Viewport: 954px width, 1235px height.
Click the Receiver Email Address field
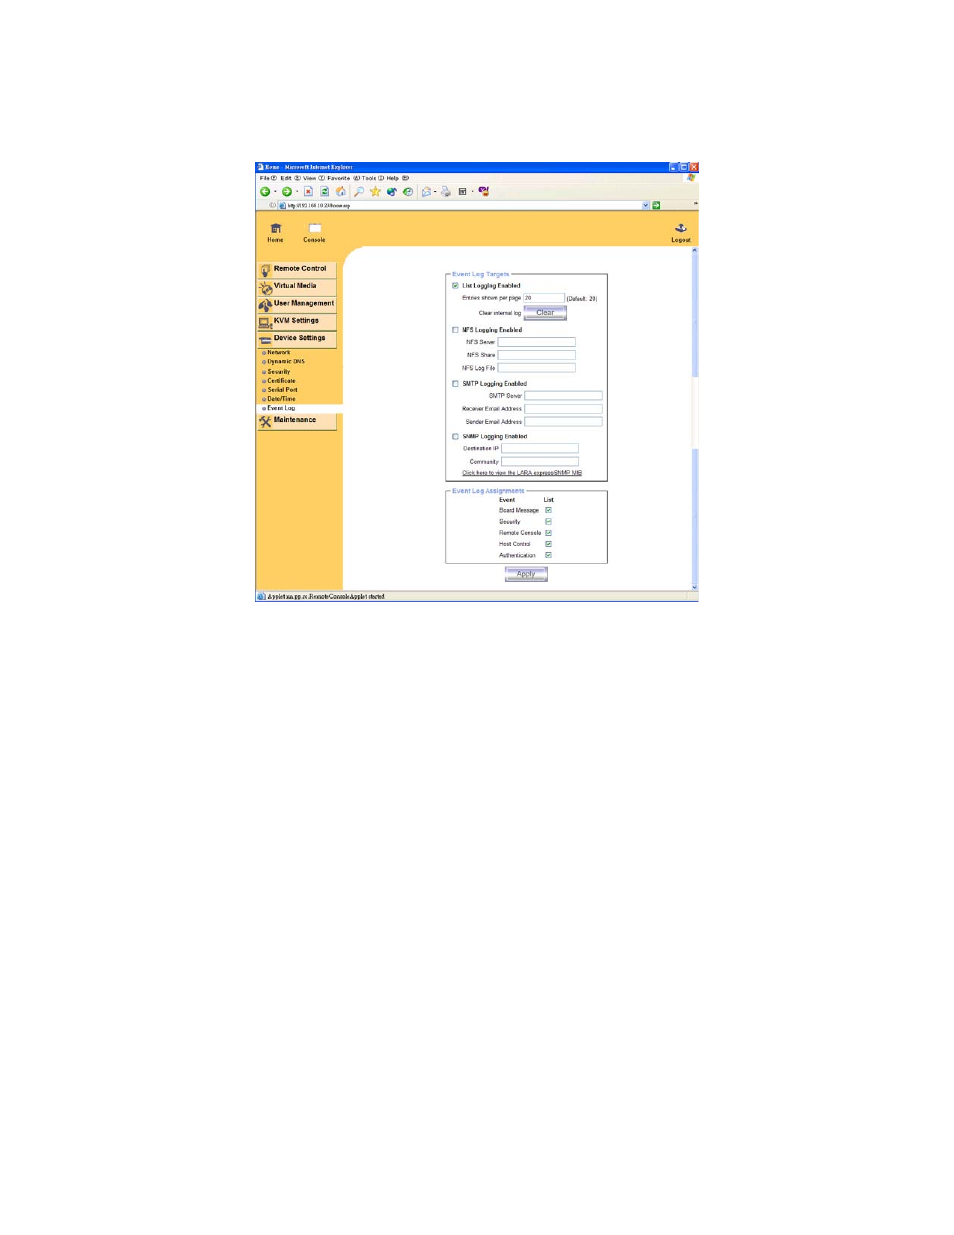(564, 409)
